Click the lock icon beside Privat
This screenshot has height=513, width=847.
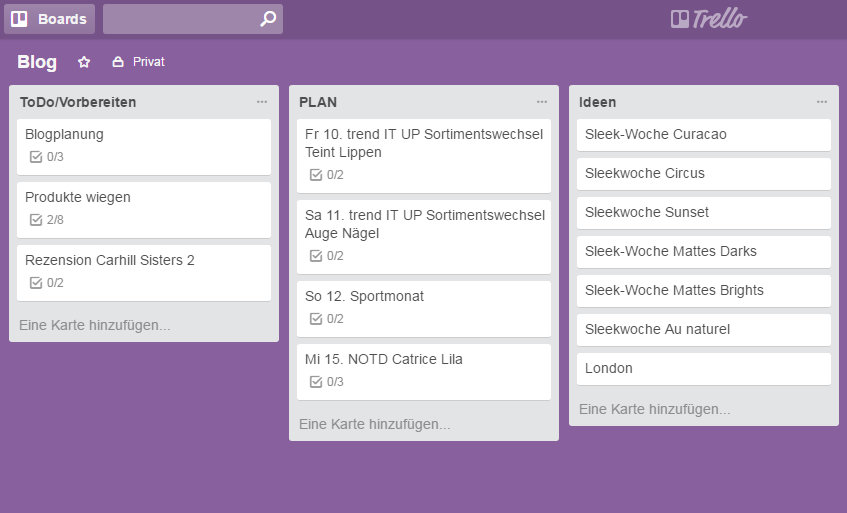click(118, 62)
